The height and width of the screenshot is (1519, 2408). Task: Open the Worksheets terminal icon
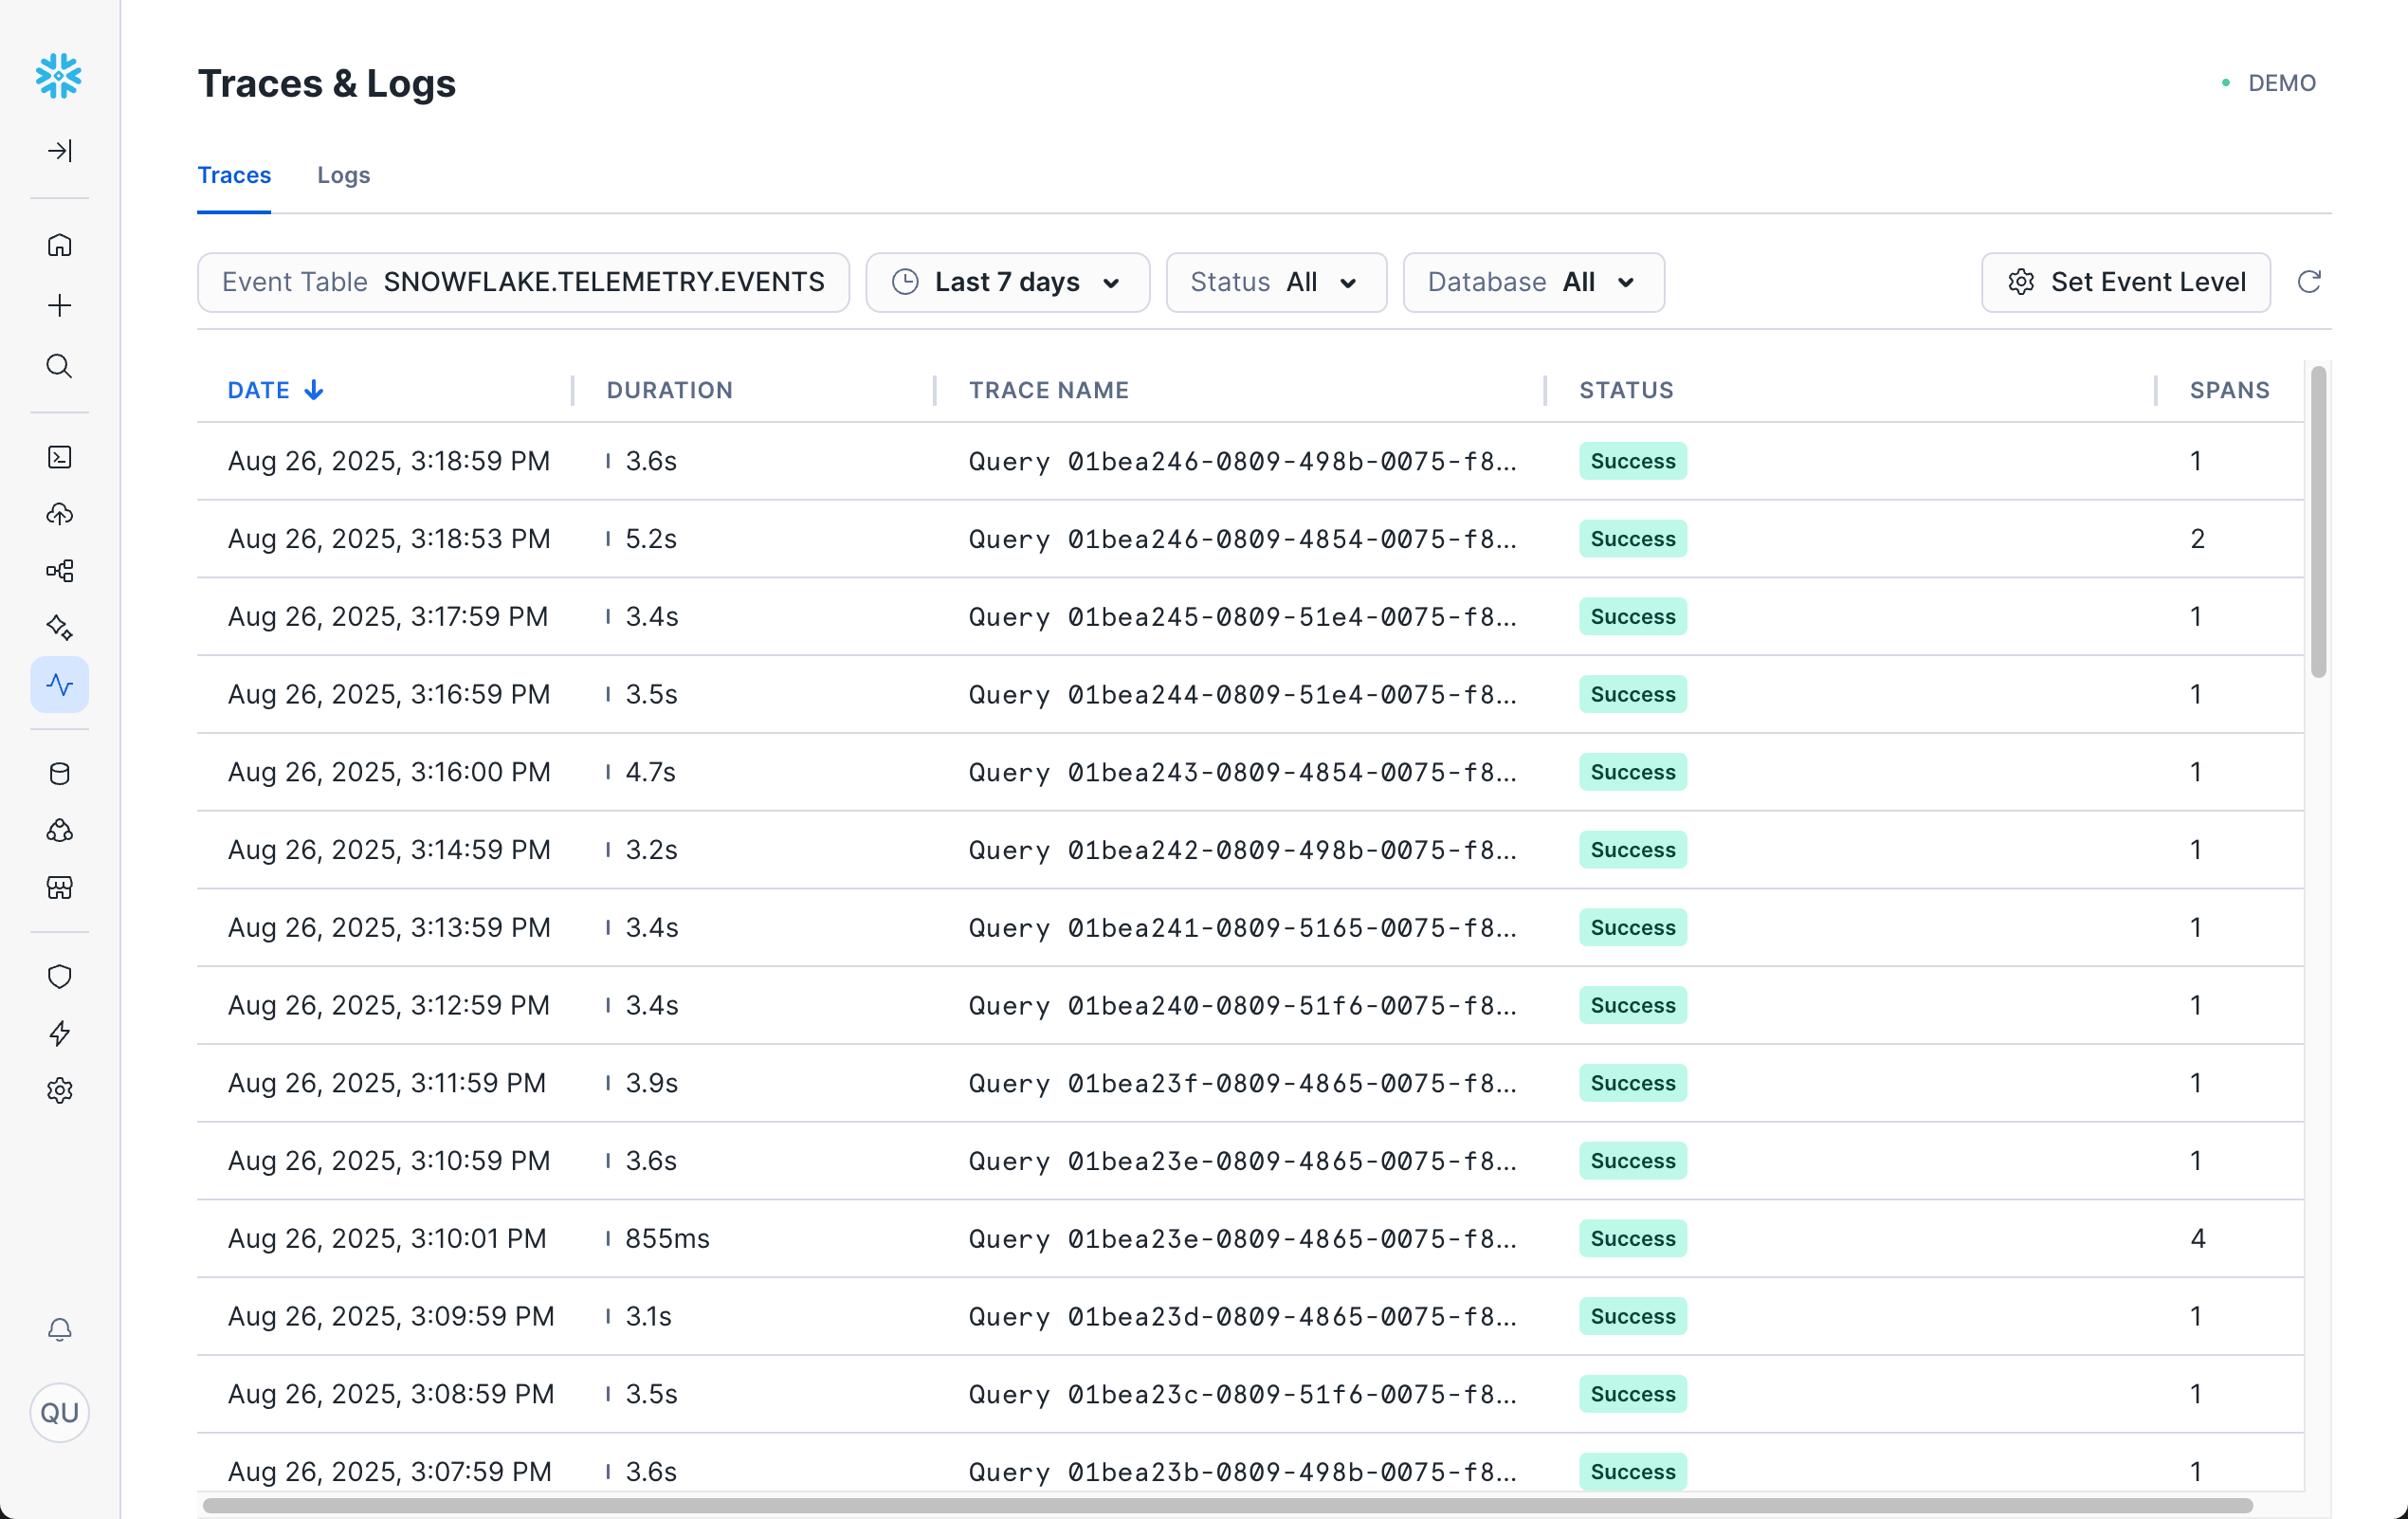(60, 457)
